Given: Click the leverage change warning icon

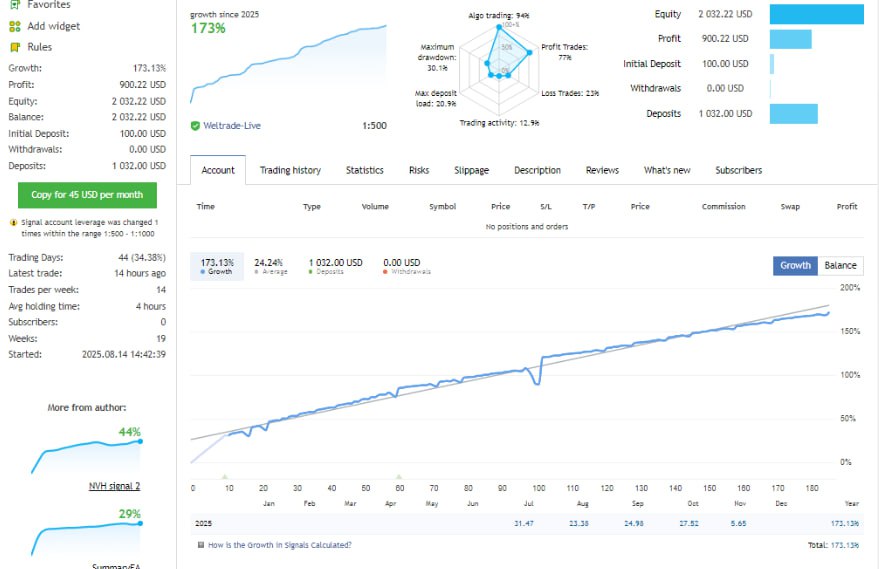Looking at the screenshot, I should tap(13, 222).
